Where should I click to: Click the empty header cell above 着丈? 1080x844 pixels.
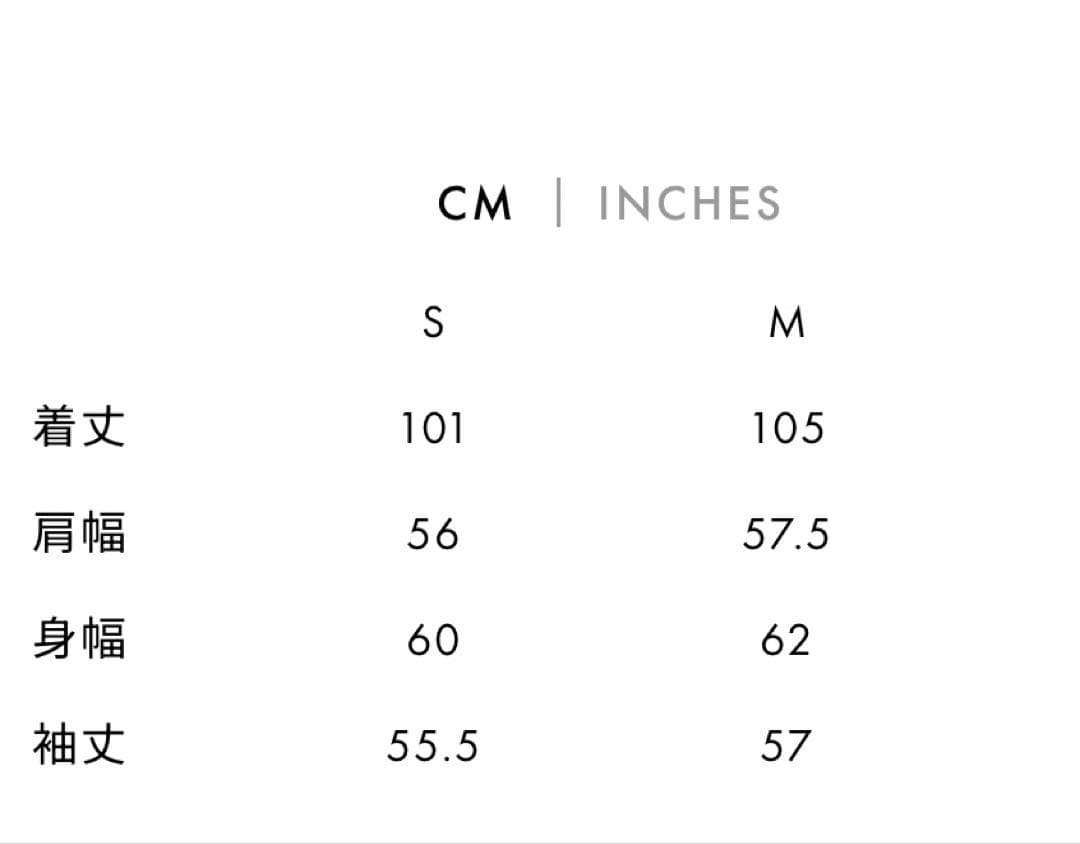pos(79,323)
